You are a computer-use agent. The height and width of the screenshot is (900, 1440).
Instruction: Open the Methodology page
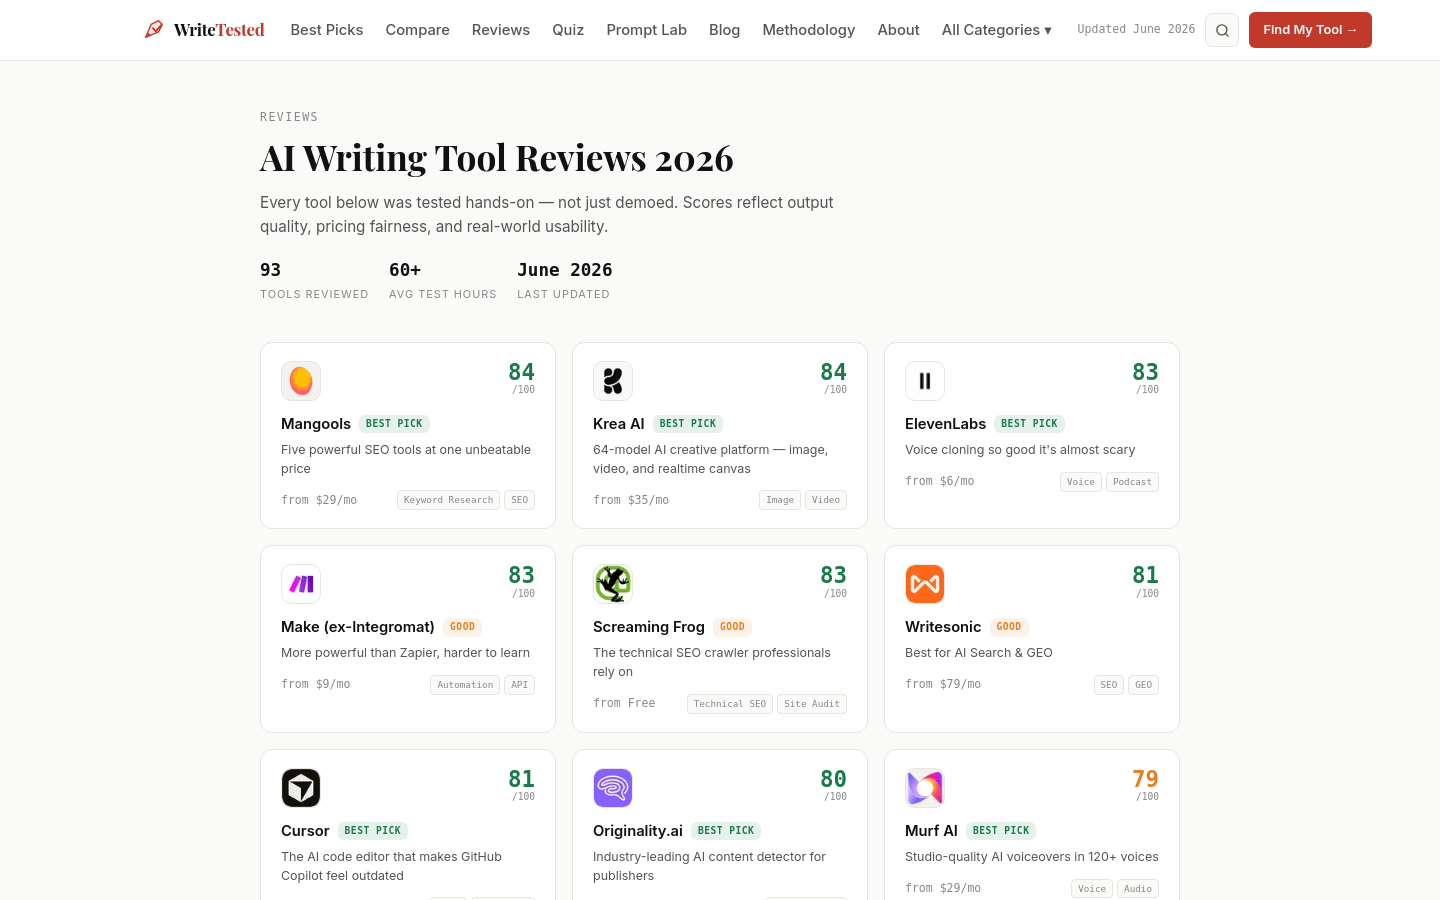click(x=809, y=30)
